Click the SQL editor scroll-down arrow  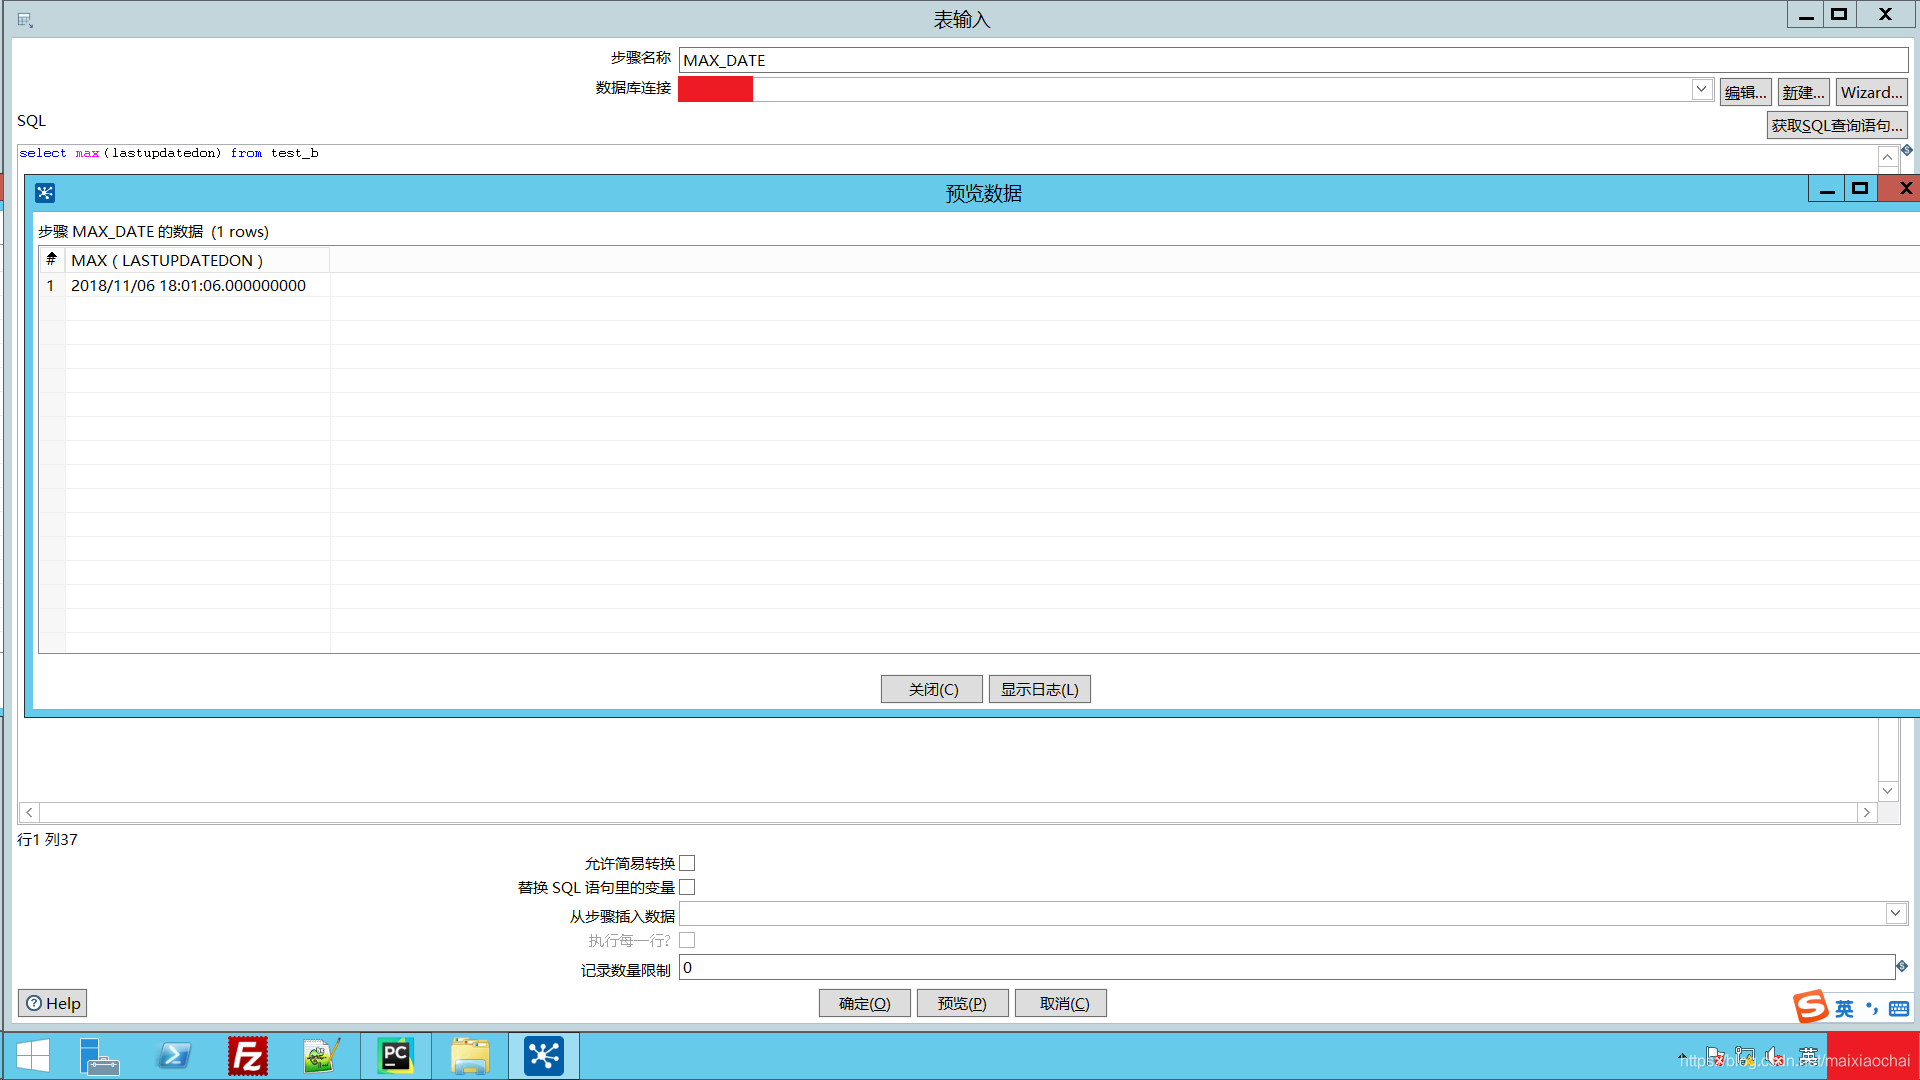pos(1887,791)
